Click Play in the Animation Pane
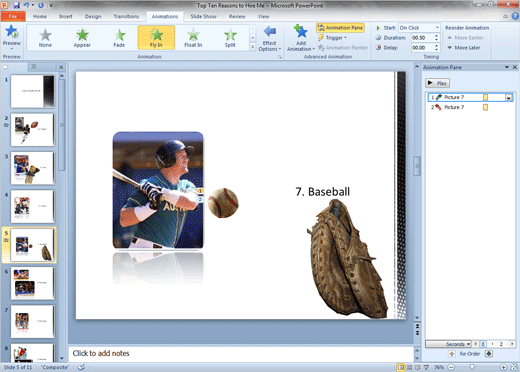 click(437, 83)
